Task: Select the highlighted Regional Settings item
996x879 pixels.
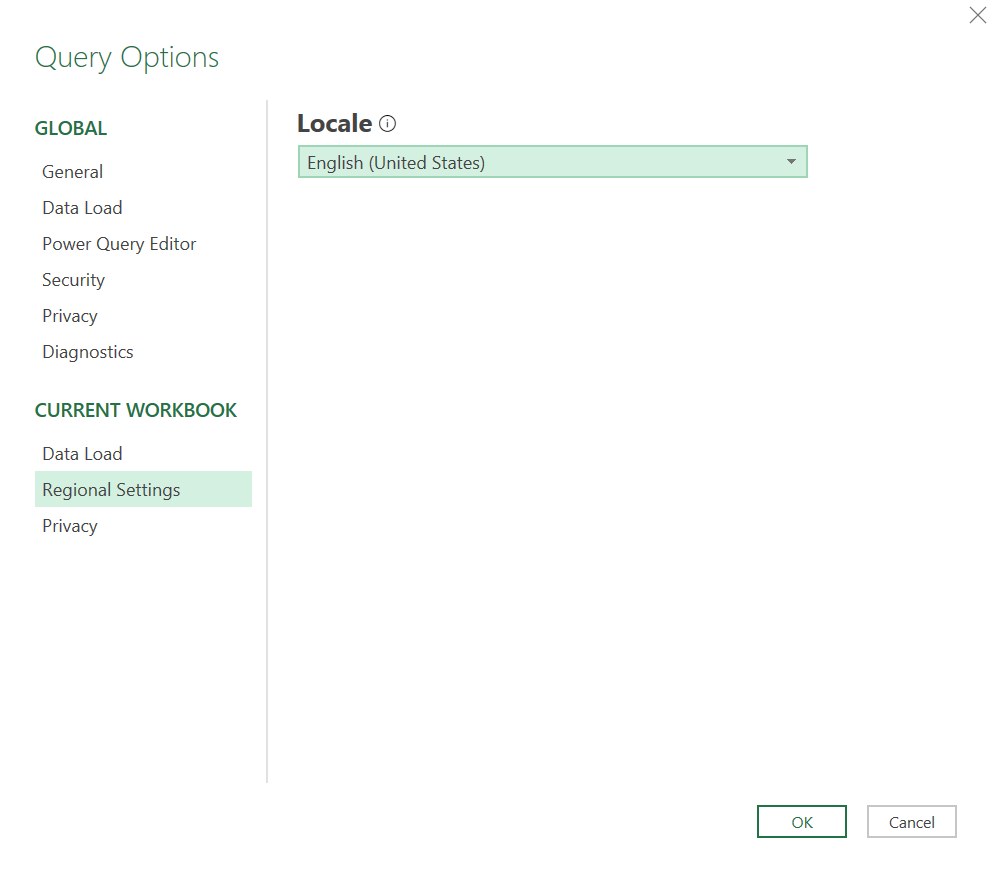Action: [111, 490]
